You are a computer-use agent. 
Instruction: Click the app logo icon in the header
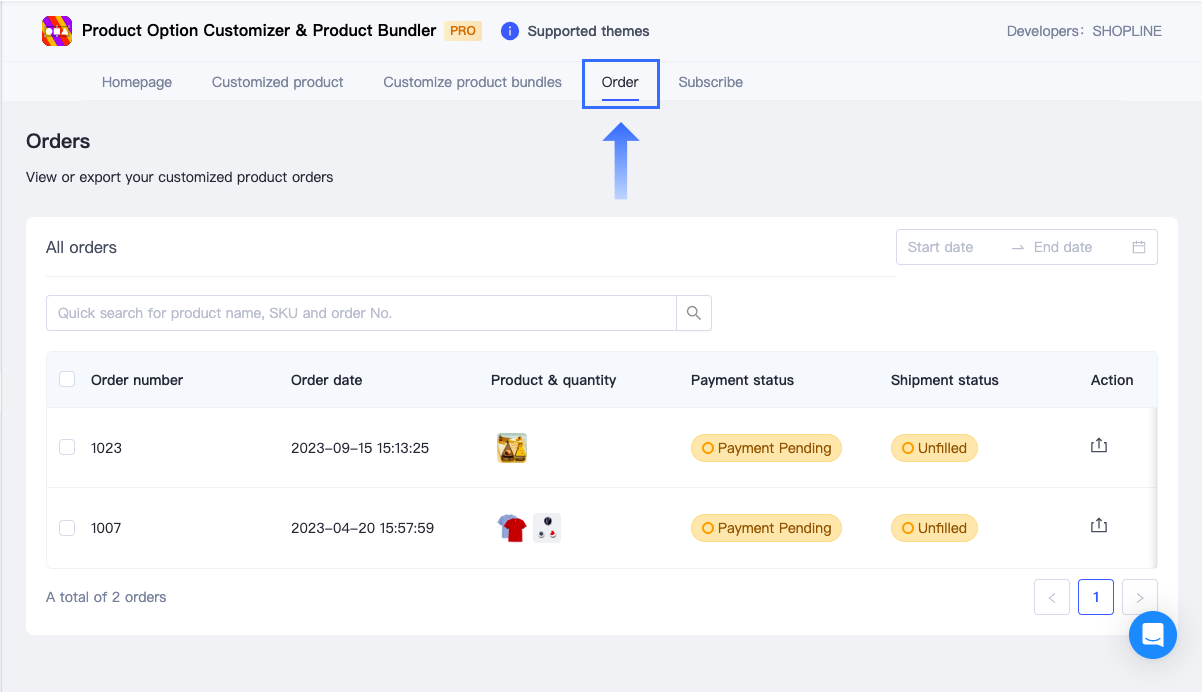(57, 31)
